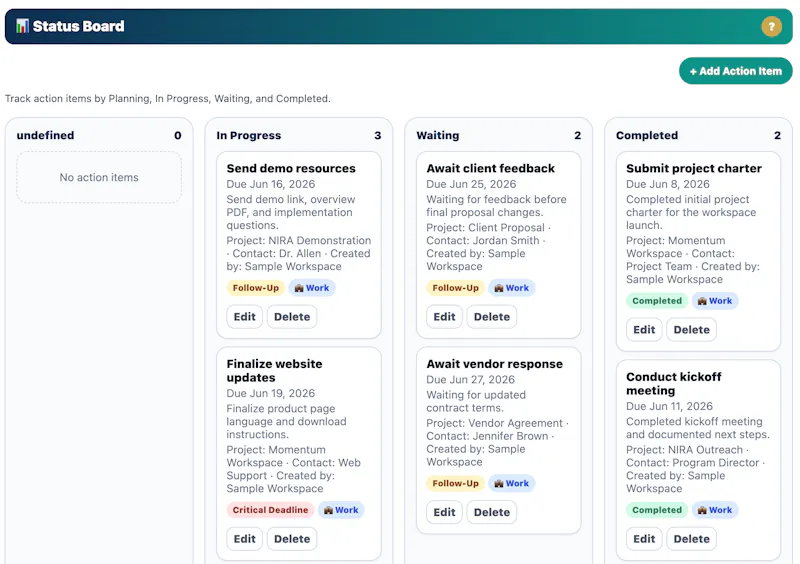Select the 'Await vendor response' card title
Image resolution: width=800 pixels, height=564 pixels.
point(494,364)
